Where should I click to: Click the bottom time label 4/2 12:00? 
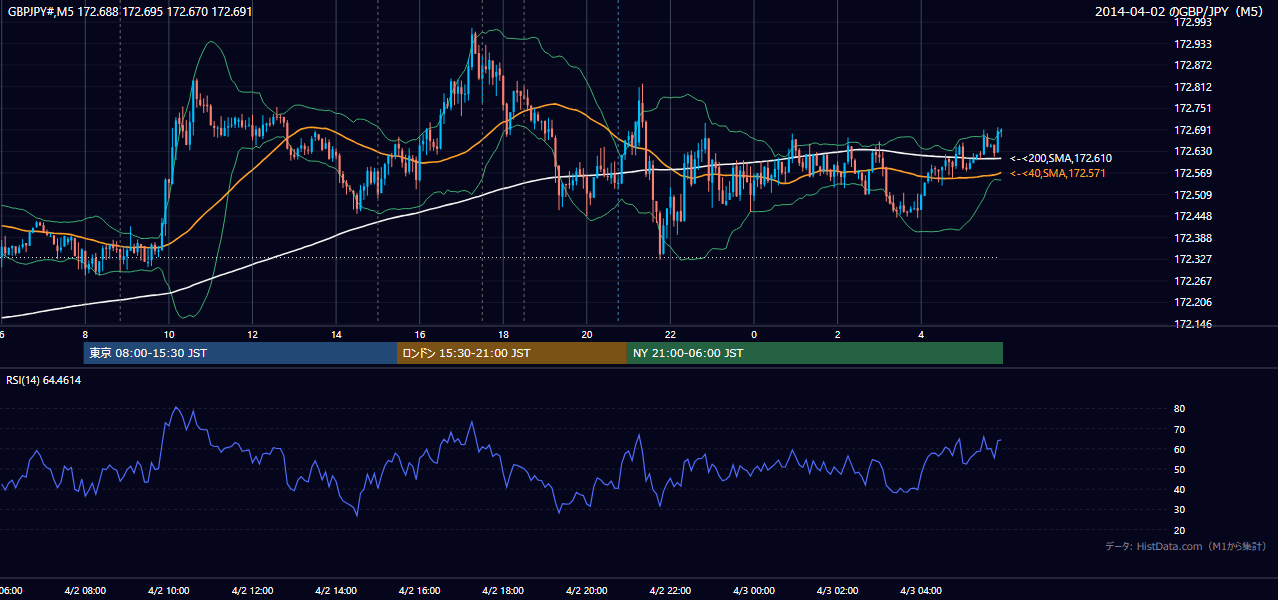tap(252, 590)
